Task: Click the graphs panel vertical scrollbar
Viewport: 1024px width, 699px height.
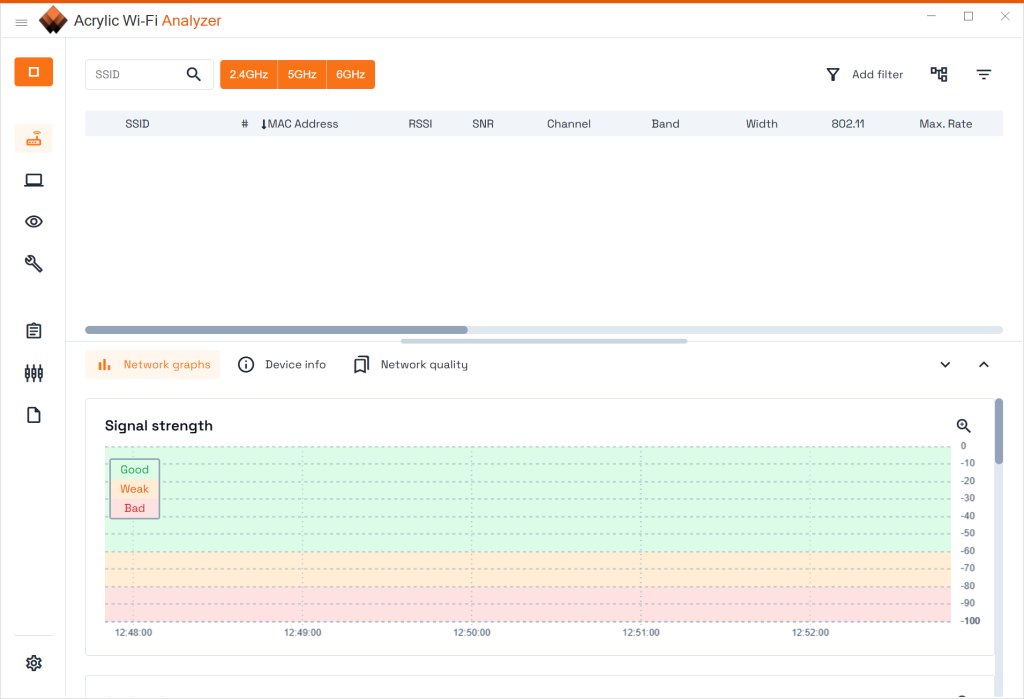Action: coord(999,431)
